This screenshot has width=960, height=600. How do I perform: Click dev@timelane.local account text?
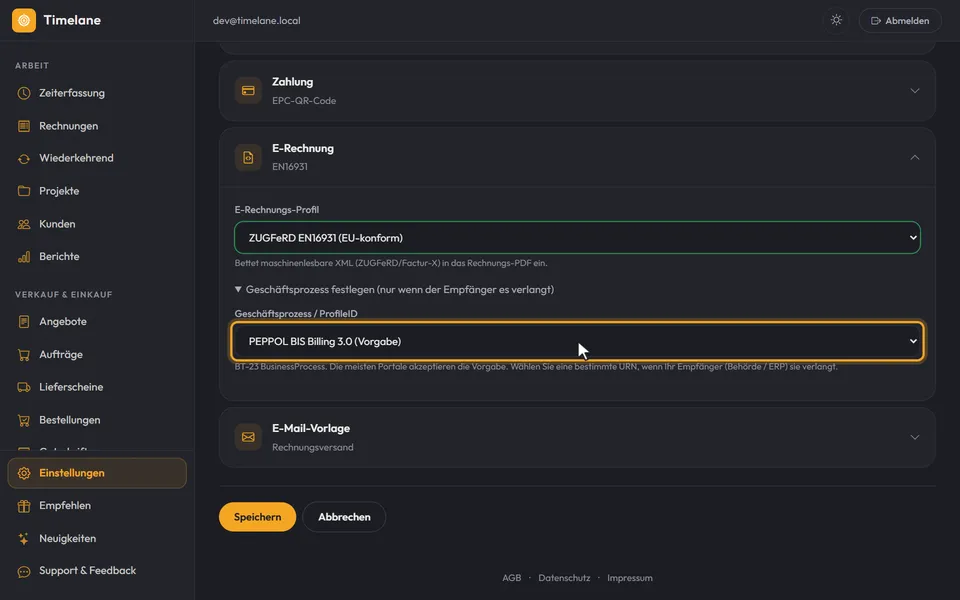coord(257,20)
